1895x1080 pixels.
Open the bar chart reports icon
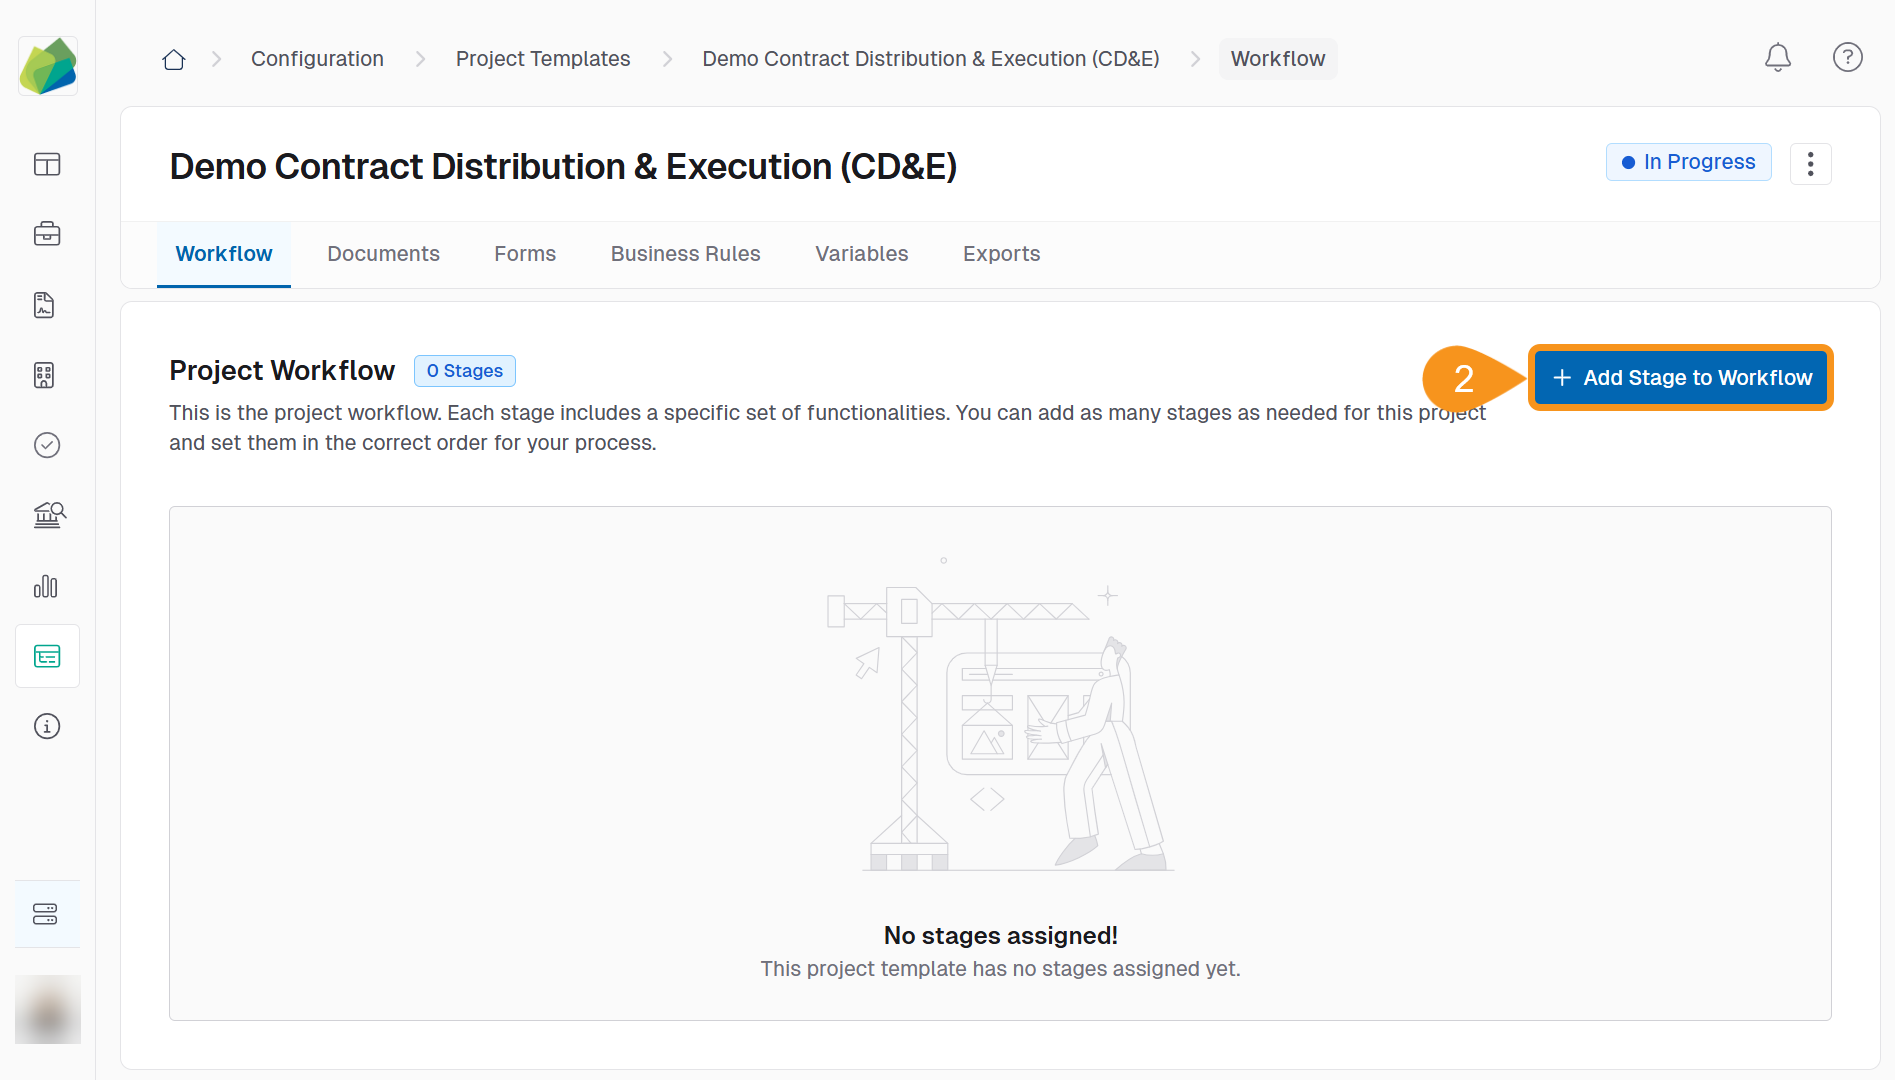pos(47,586)
